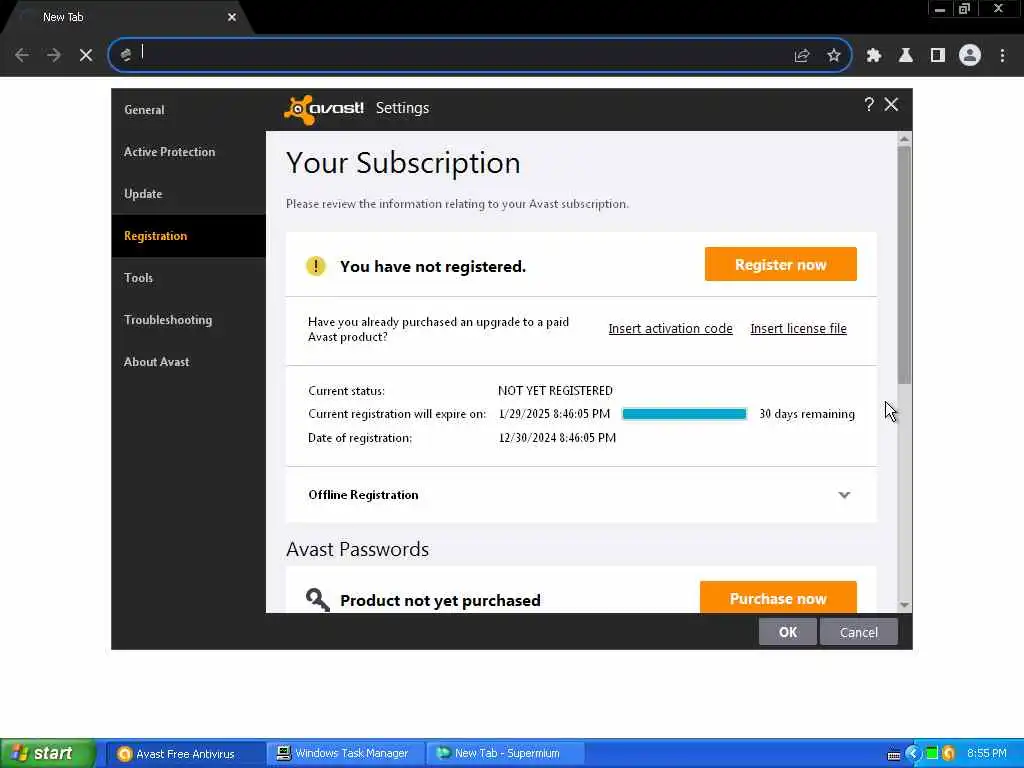Click 'Product not yet purchased' text

440,600
